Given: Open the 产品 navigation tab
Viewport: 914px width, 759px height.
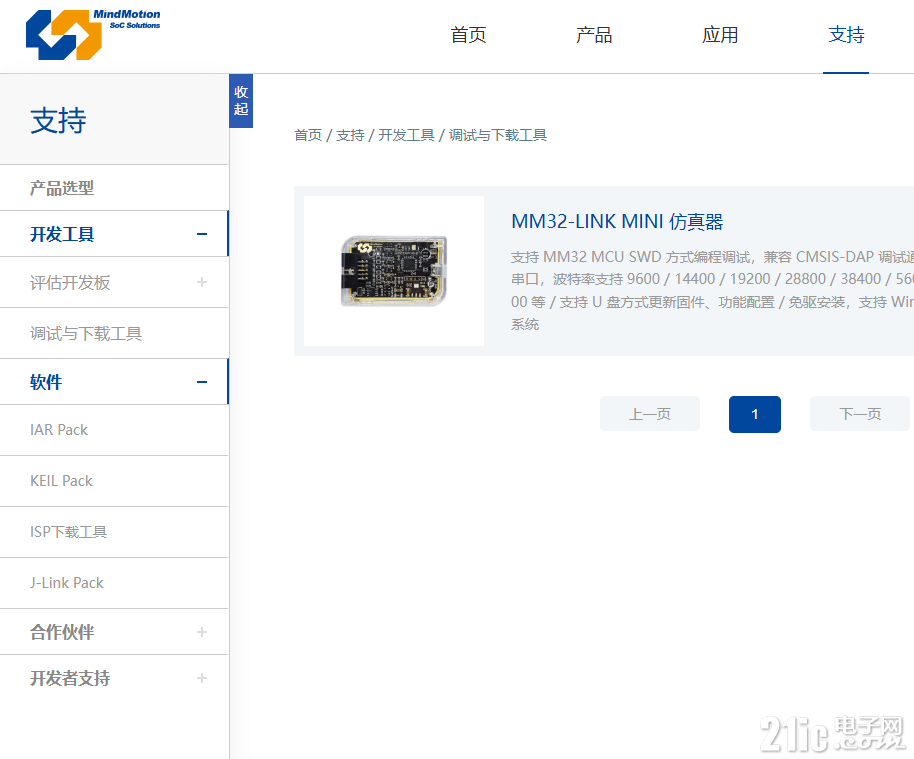Looking at the screenshot, I should click(x=594, y=35).
